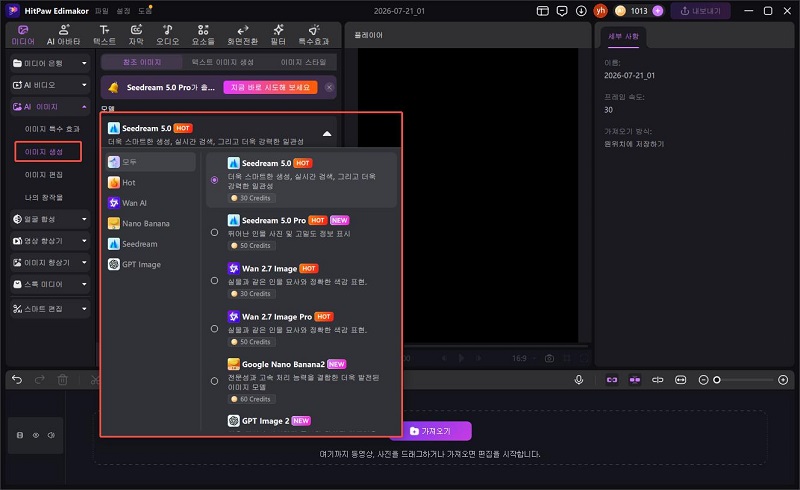The image size is (800, 490).
Task: Click the 가져오기 import button
Action: click(x=430, y=431)
